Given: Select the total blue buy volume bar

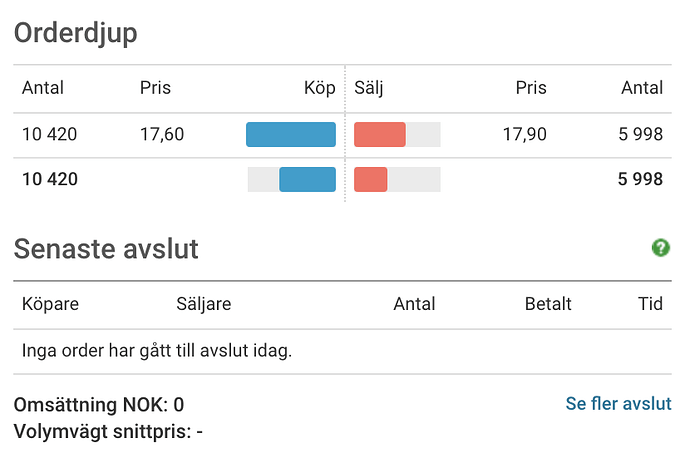Looking at the screenshot, I should (x=307, y=180).
